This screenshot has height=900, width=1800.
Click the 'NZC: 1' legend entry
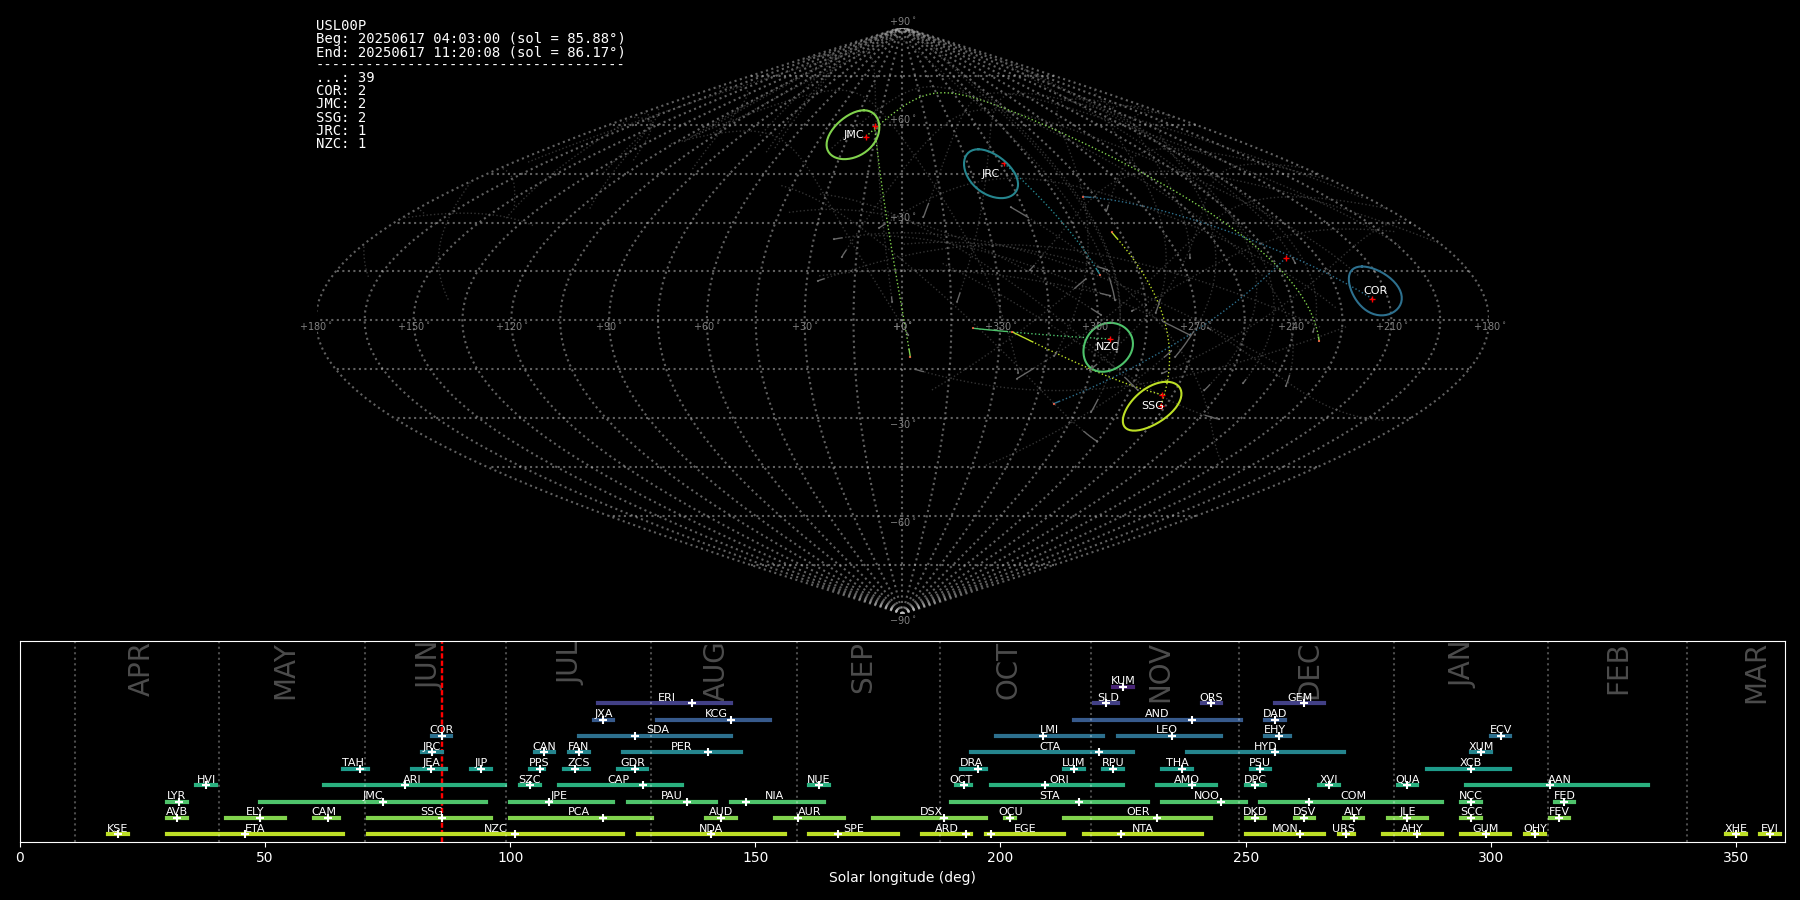(x=341, y=144)
